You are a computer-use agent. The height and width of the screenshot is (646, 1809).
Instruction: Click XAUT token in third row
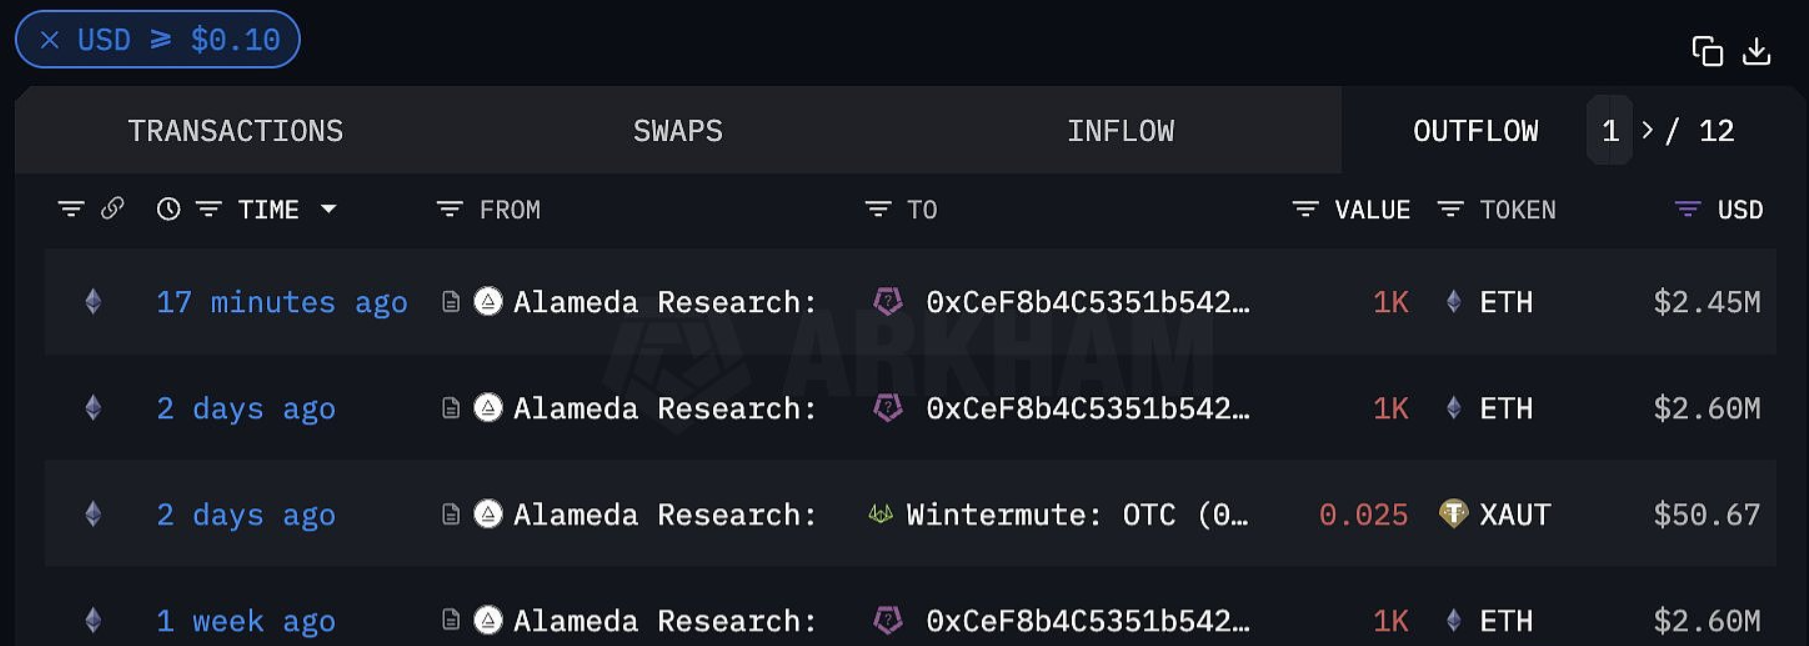[1514, 515]
